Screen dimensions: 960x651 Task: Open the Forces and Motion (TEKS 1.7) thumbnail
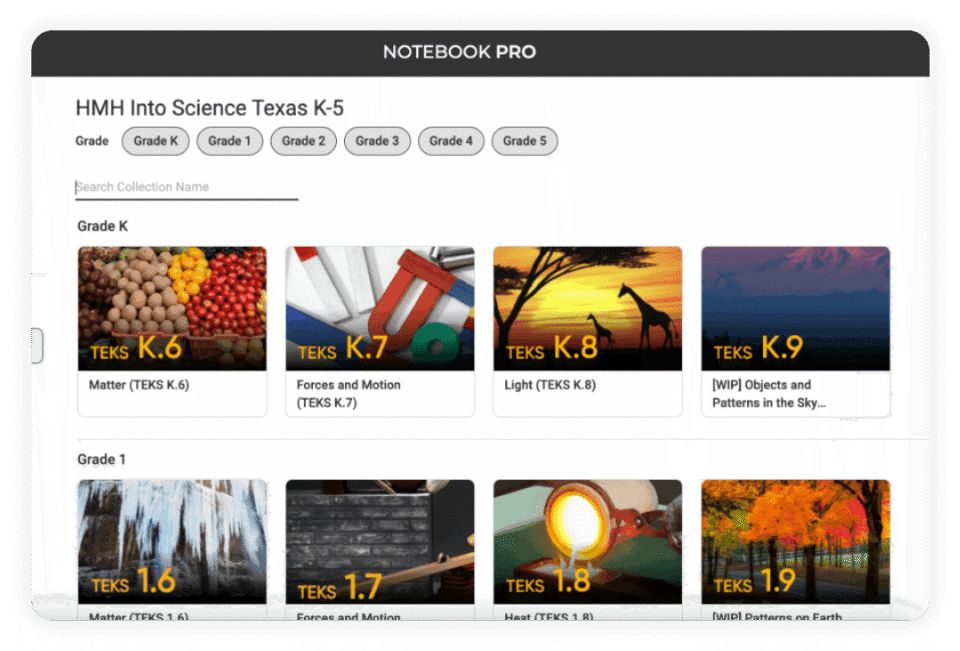click(x=379, y=541)
